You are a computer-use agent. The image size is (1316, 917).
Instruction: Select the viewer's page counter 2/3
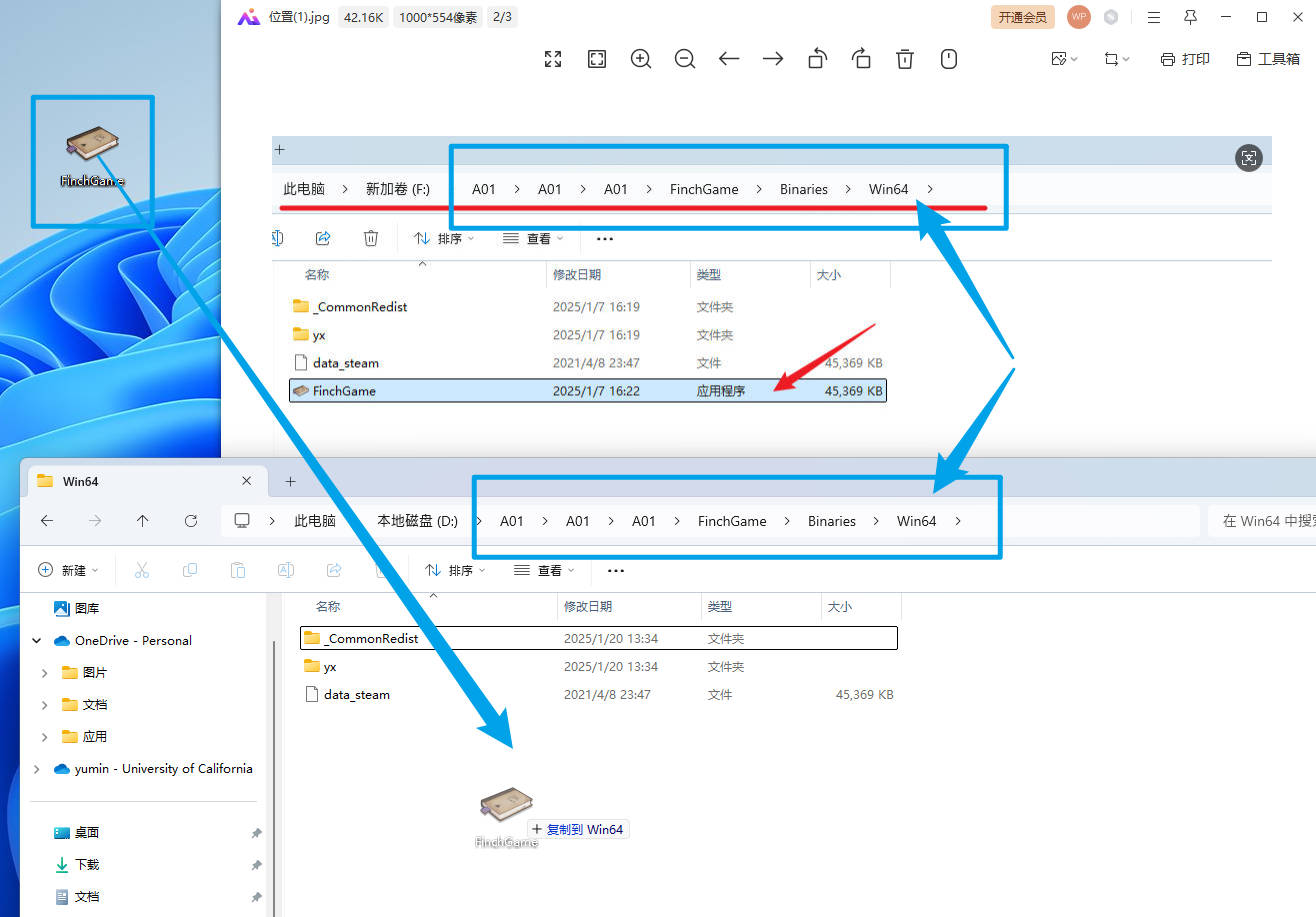click(502, 17)
